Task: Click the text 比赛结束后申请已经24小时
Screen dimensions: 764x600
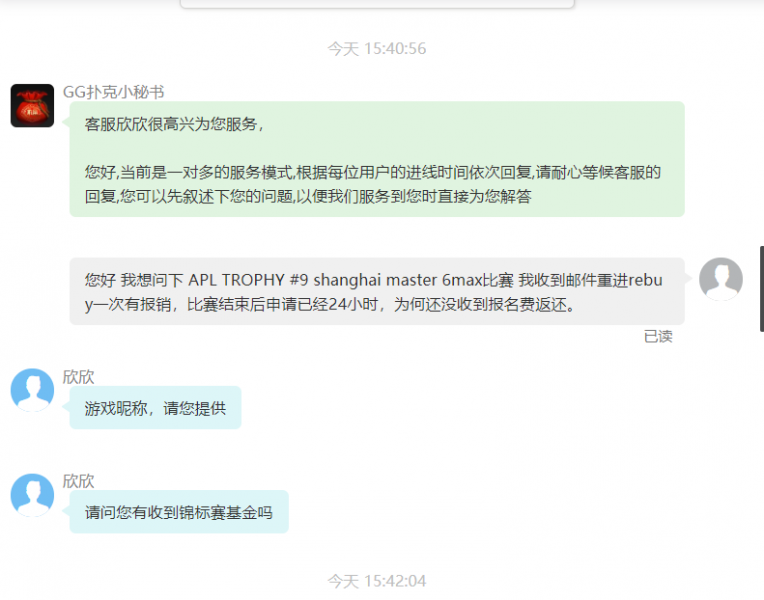Action: click(283, 305)
